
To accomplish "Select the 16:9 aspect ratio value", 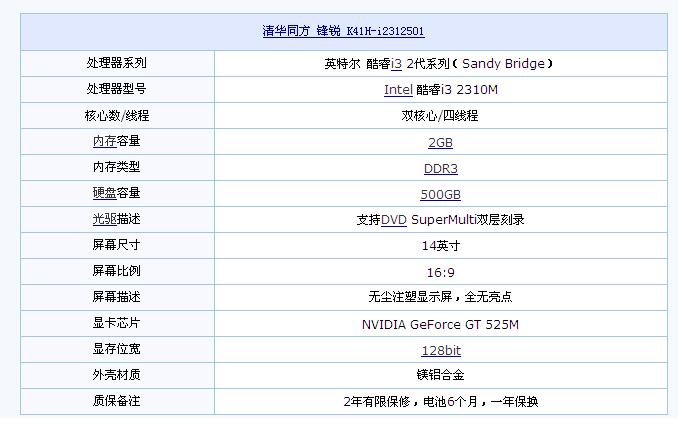I will pos(440,273).
